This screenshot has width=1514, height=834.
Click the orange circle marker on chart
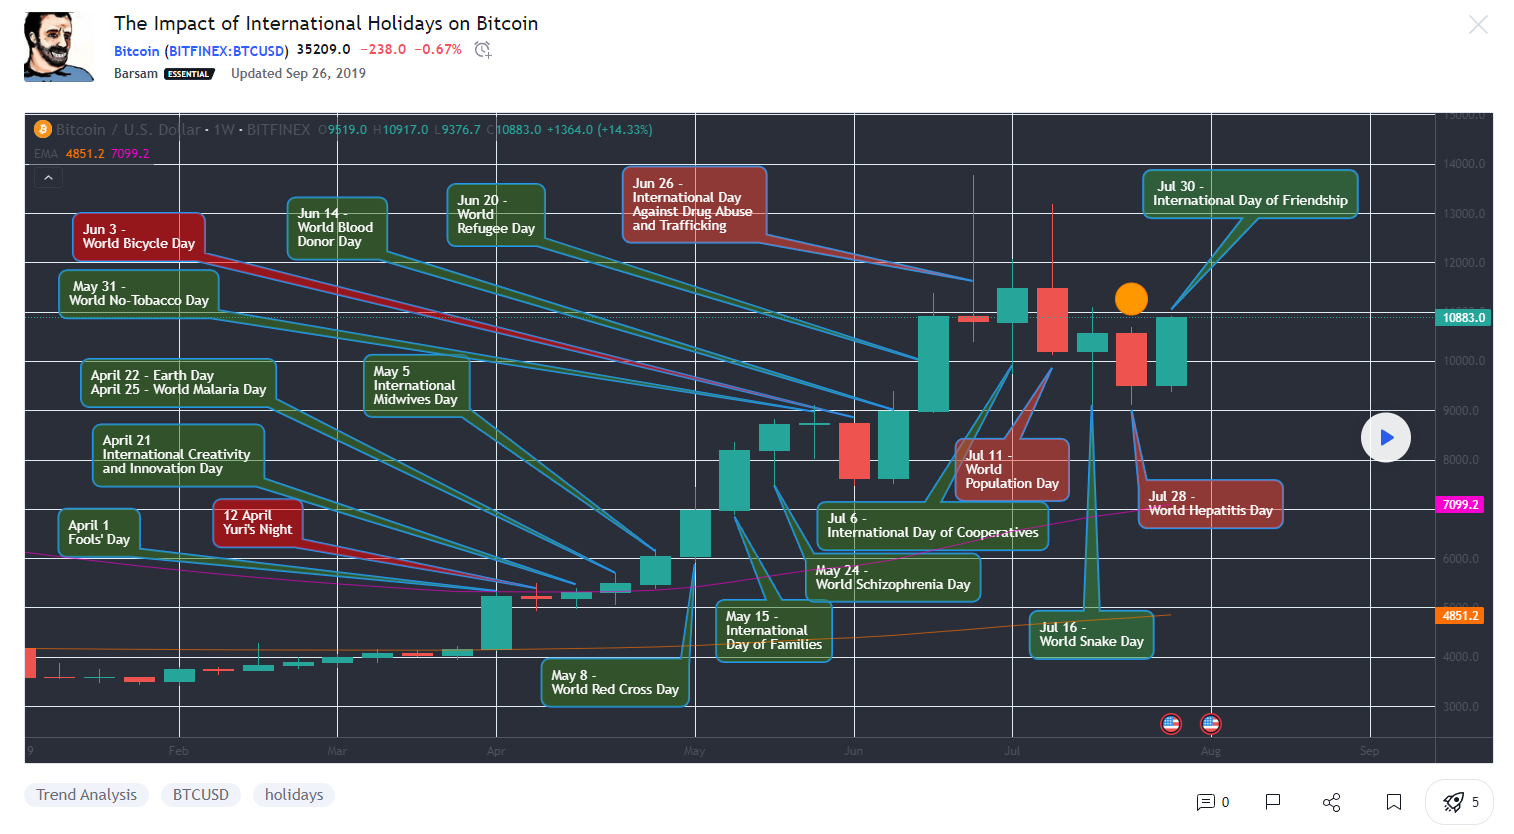tap(1131, 298)
